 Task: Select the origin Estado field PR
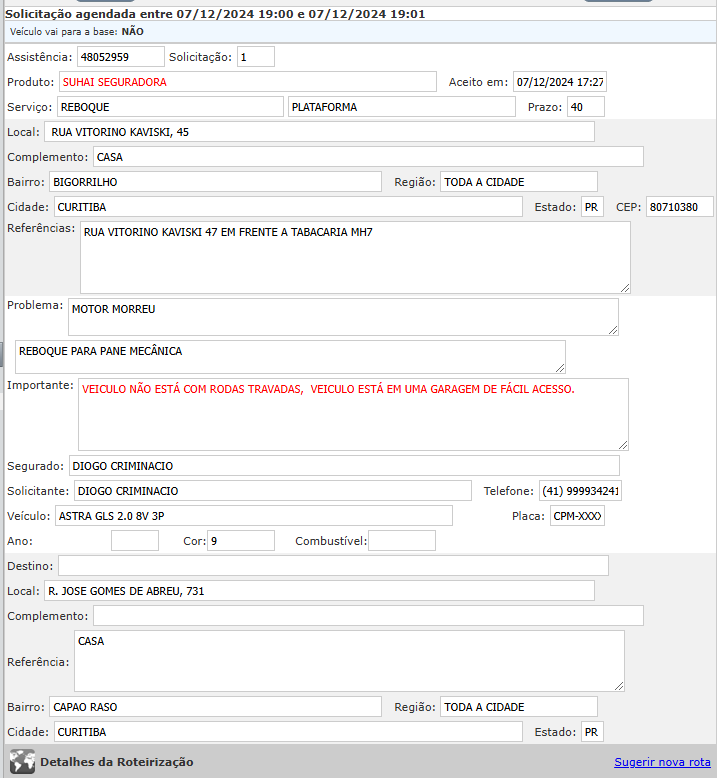pyautogui.click(x=592, y=207)
